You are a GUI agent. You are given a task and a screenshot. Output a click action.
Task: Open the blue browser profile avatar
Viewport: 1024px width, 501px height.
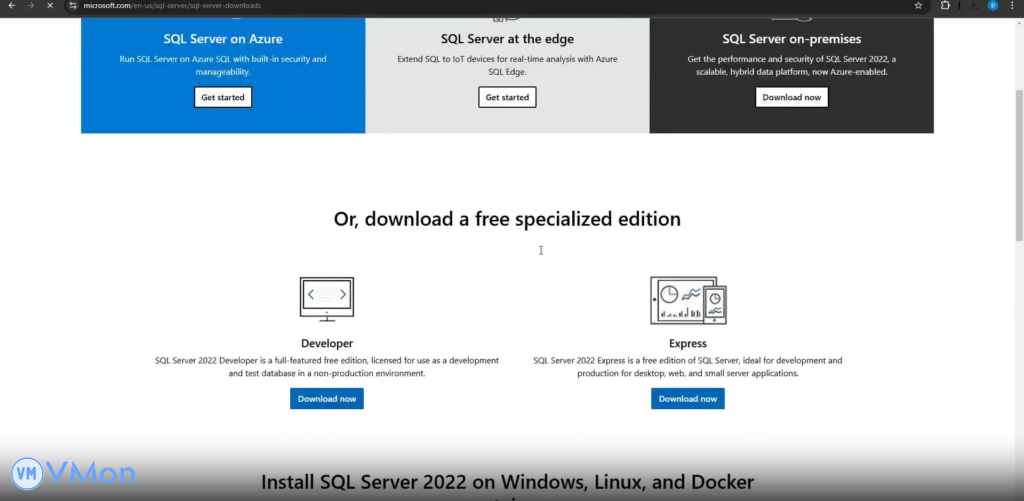(993, 5)
